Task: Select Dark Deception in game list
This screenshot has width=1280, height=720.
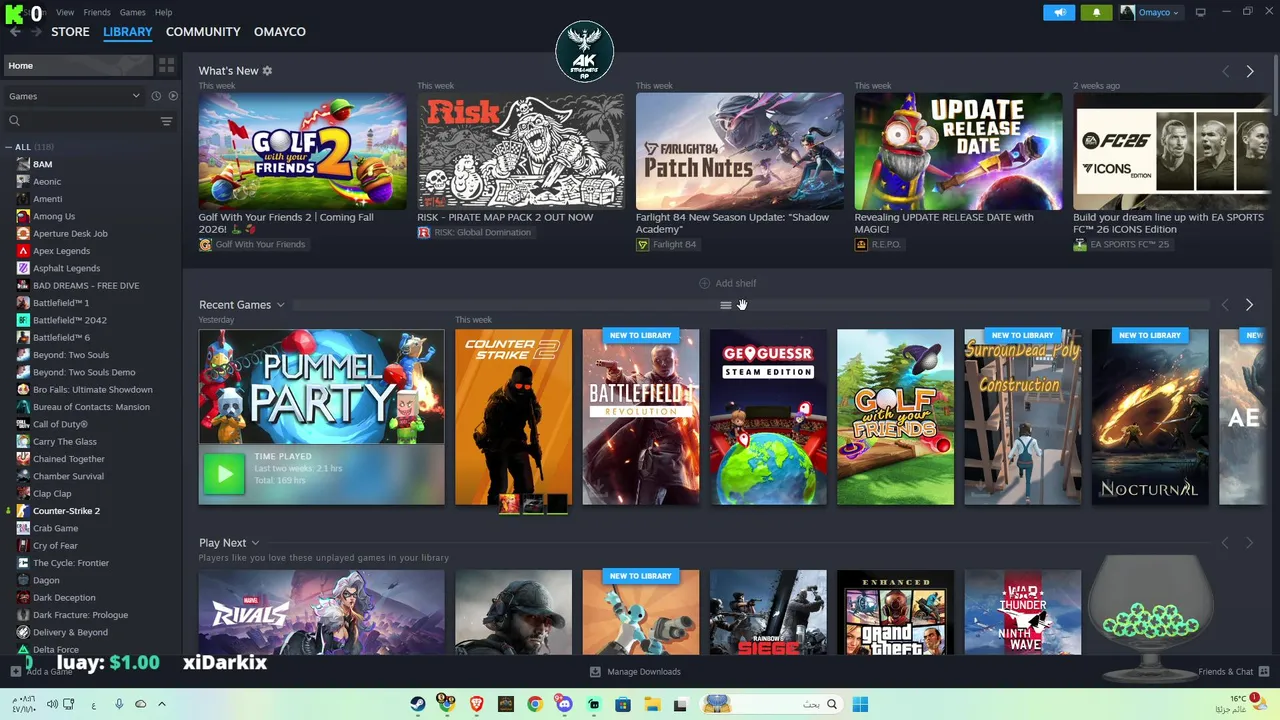Action: (x=64, y=598)
